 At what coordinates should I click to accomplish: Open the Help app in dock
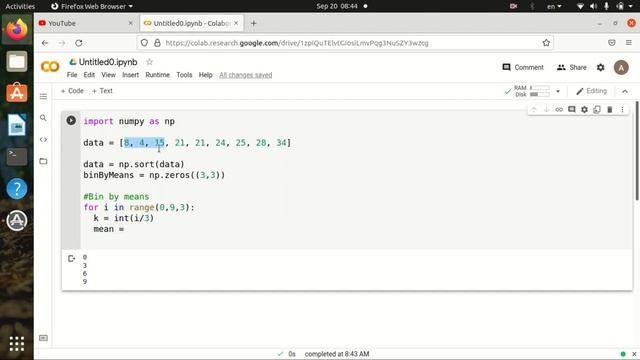(17, 189)
